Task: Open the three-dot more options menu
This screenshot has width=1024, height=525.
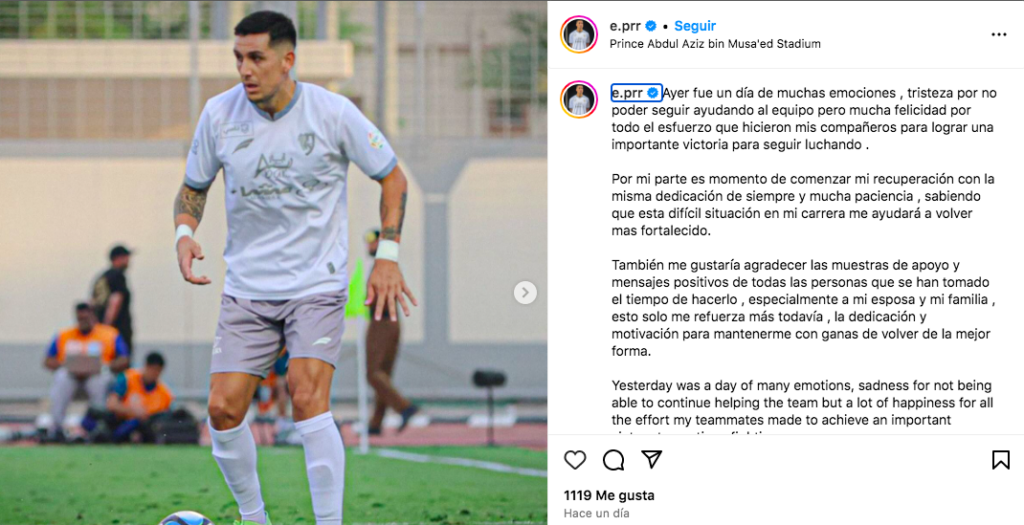Action: coord(999,35)
